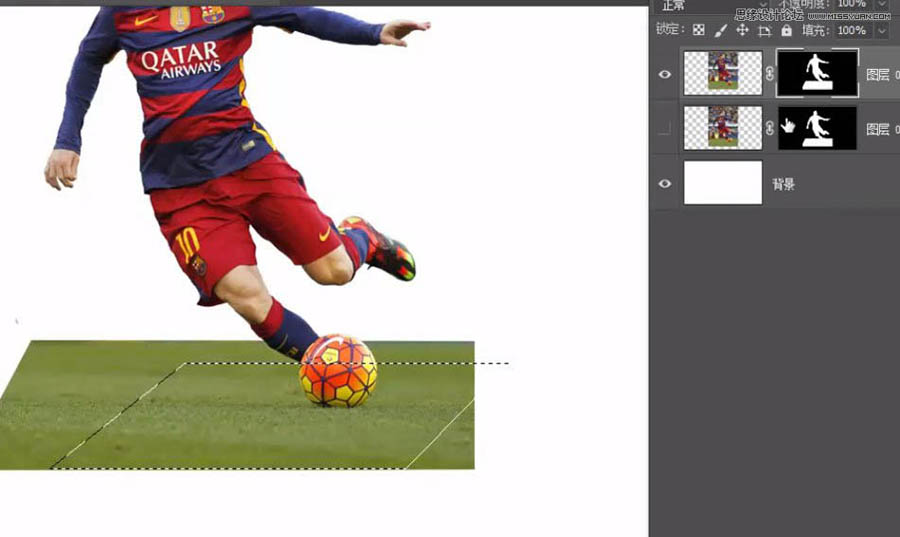
Task: Click the lock transparent pixels icon
Action: (x=699, y=30)
